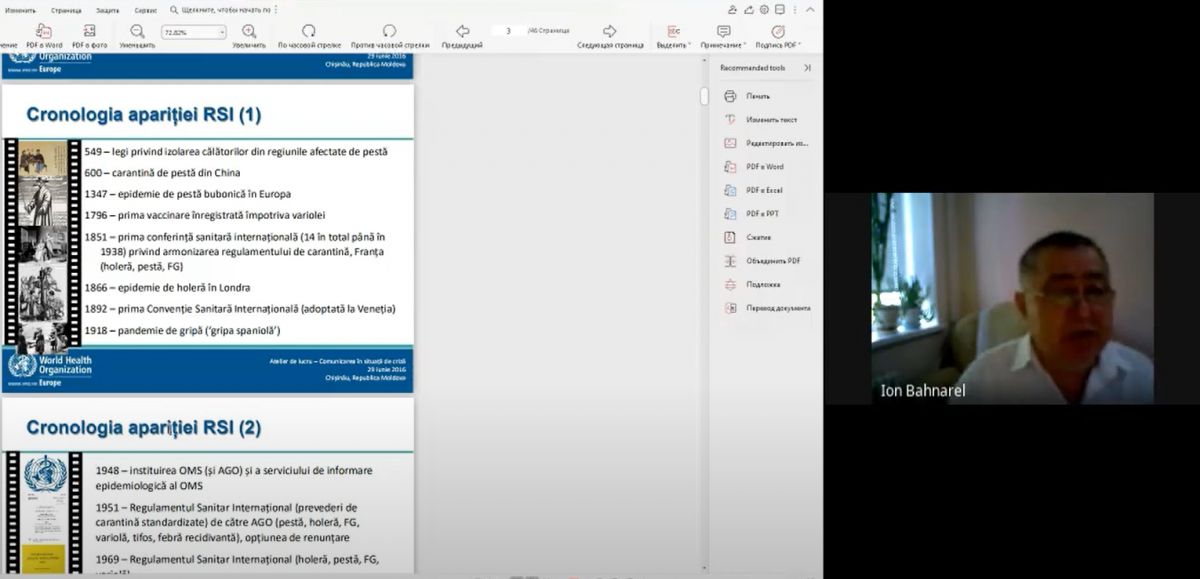Click PDF в Excel in the side panel
This screenshot has height=579, width=1200.
tap(764, 190)
